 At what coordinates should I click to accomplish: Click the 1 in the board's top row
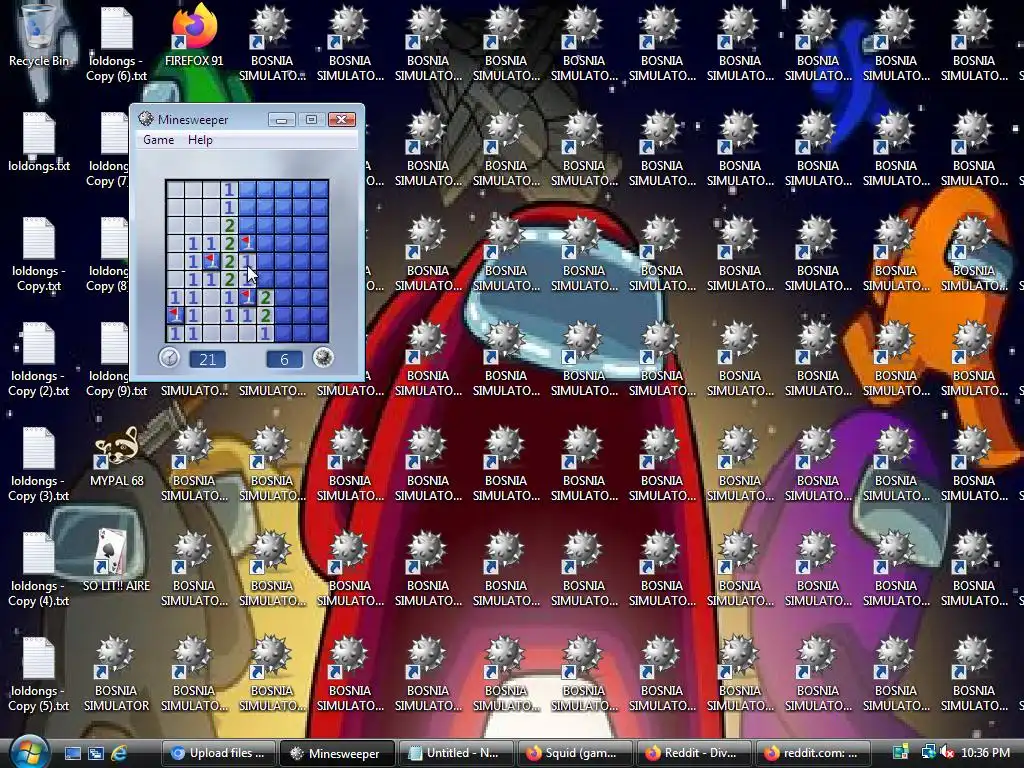[229, 189]
